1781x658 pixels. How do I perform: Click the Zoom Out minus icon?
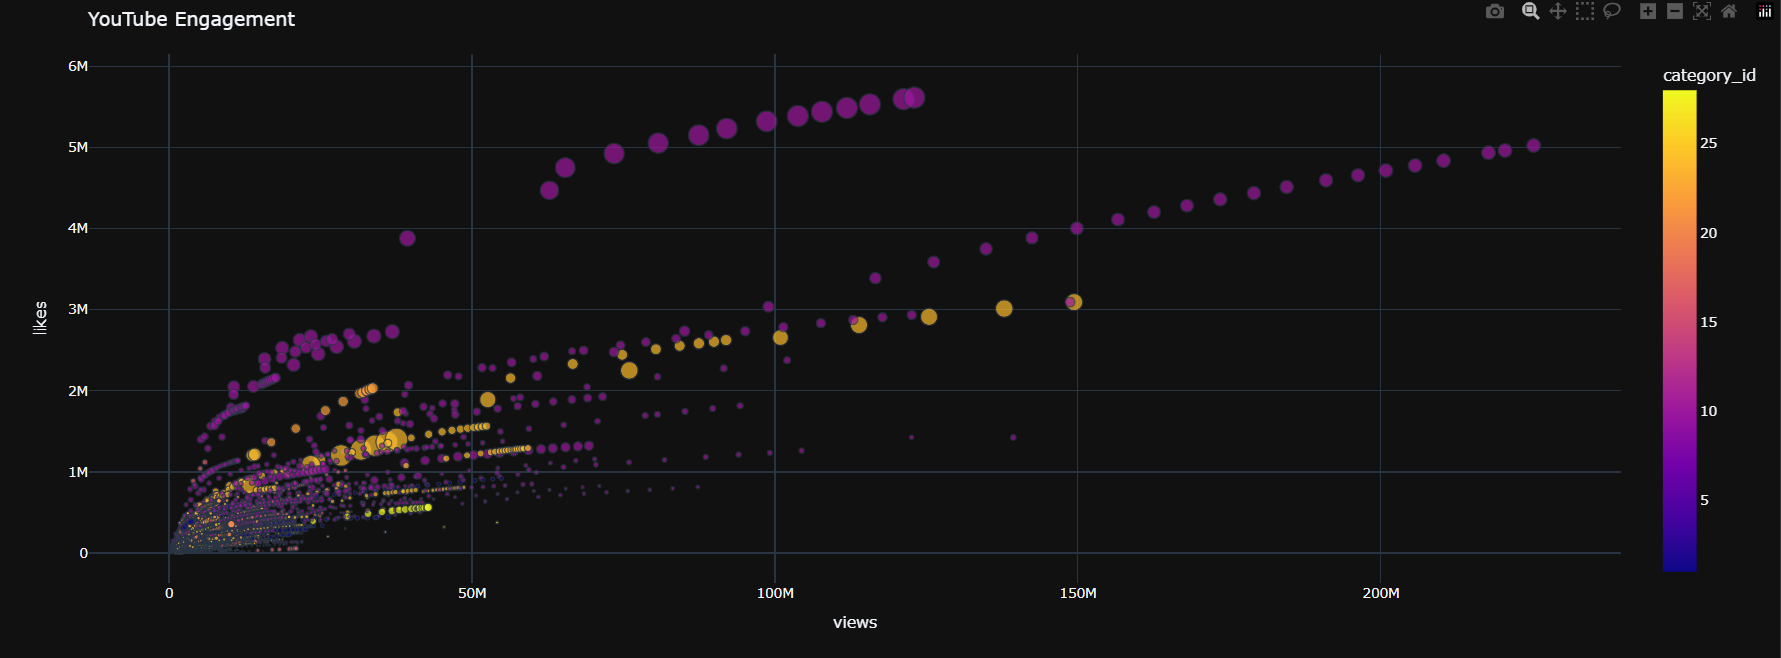coord(1675,11)
